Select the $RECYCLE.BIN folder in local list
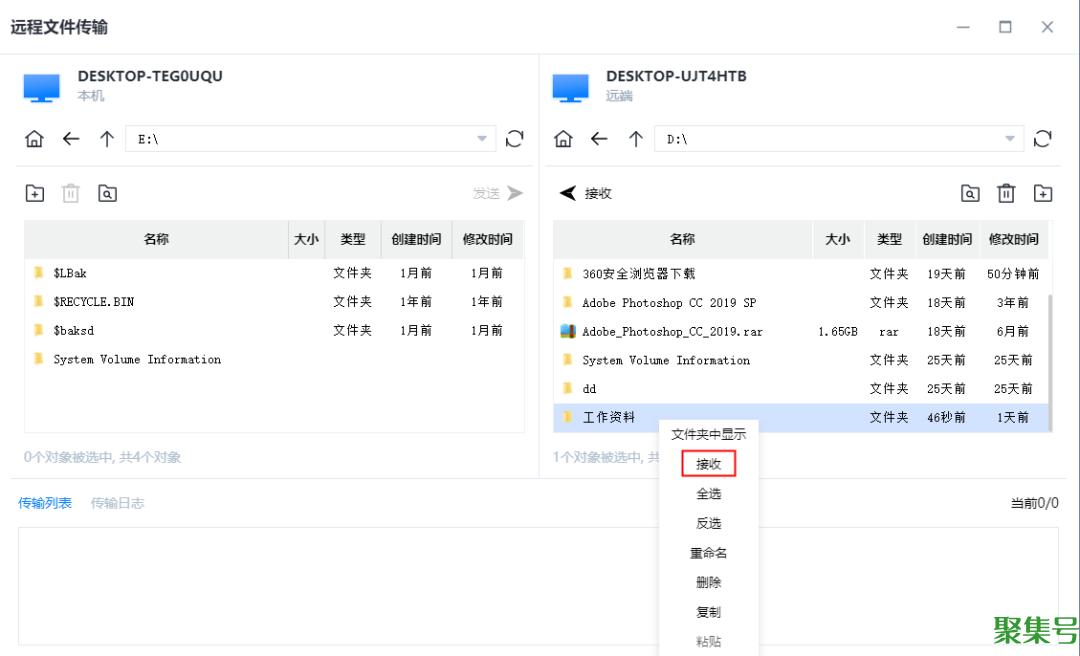Image resolution: width=1080 pixels, height=656 pixels. (93, 301)
